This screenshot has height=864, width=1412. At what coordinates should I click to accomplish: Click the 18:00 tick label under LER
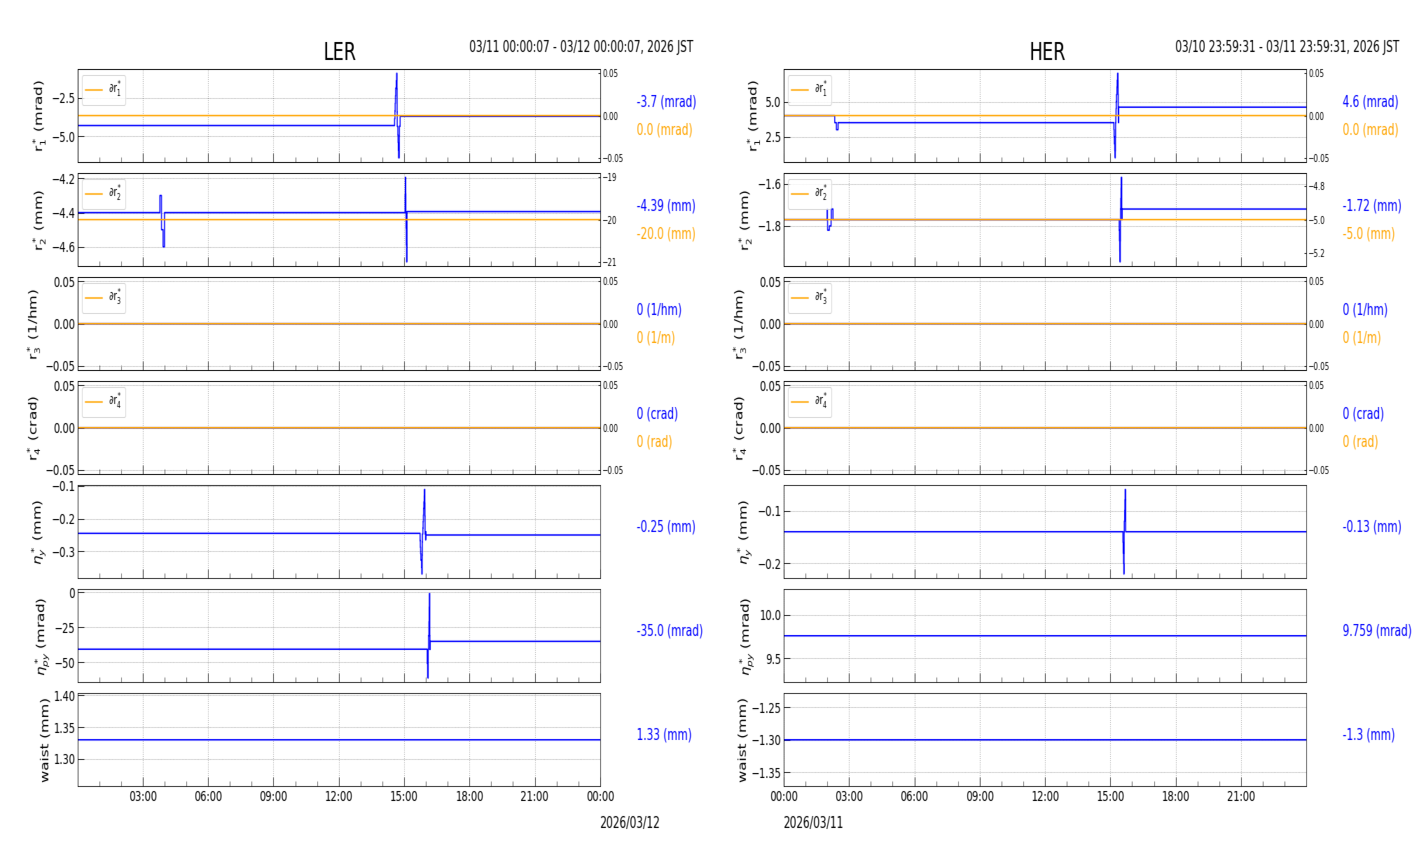(x=469, y=797)
